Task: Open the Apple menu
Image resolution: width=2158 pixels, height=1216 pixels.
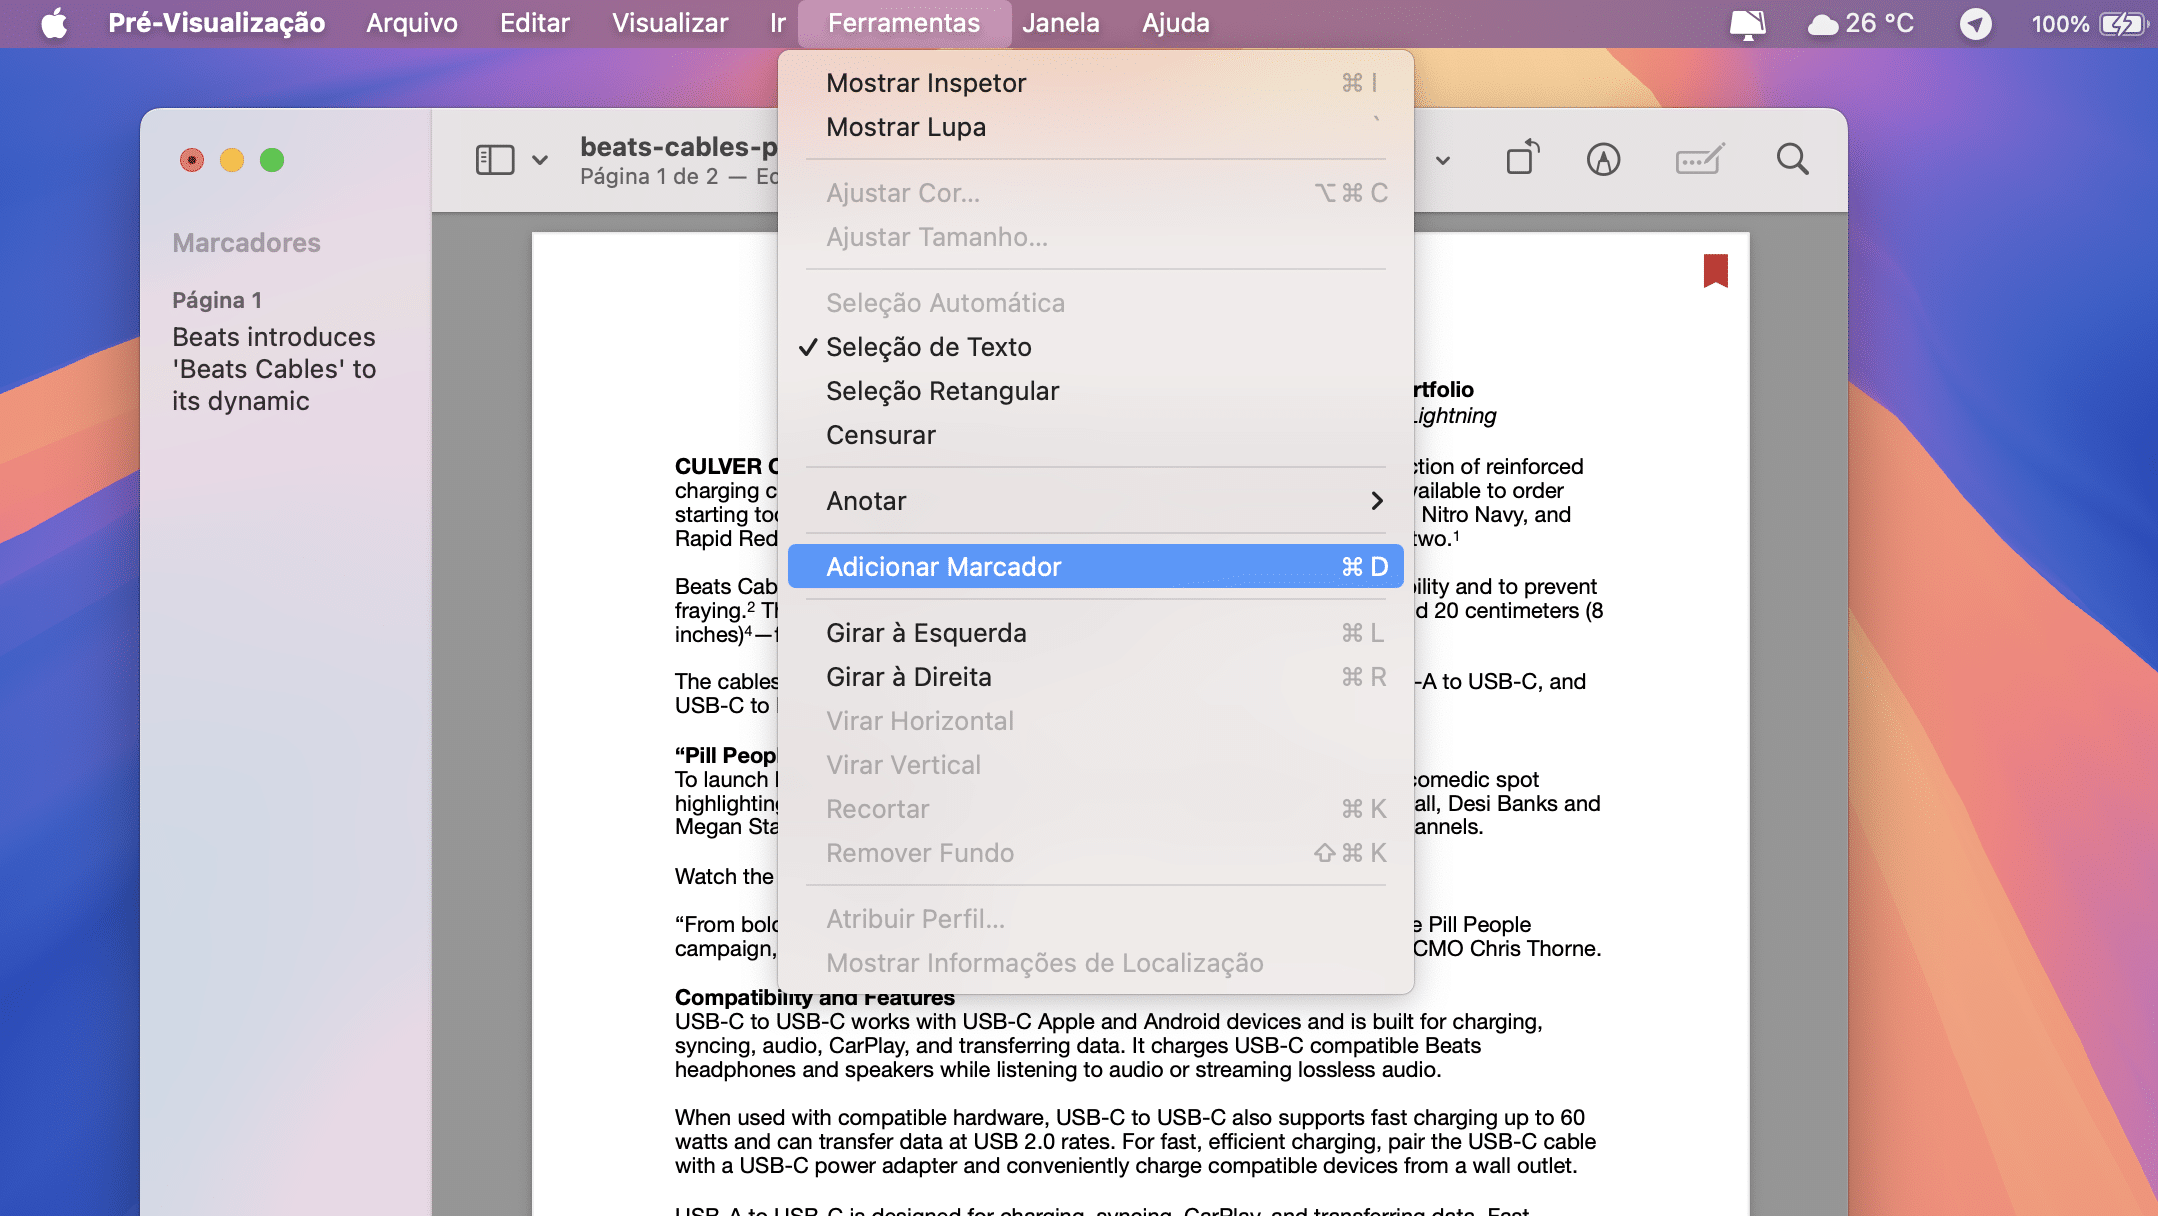Action: point(54,23)
